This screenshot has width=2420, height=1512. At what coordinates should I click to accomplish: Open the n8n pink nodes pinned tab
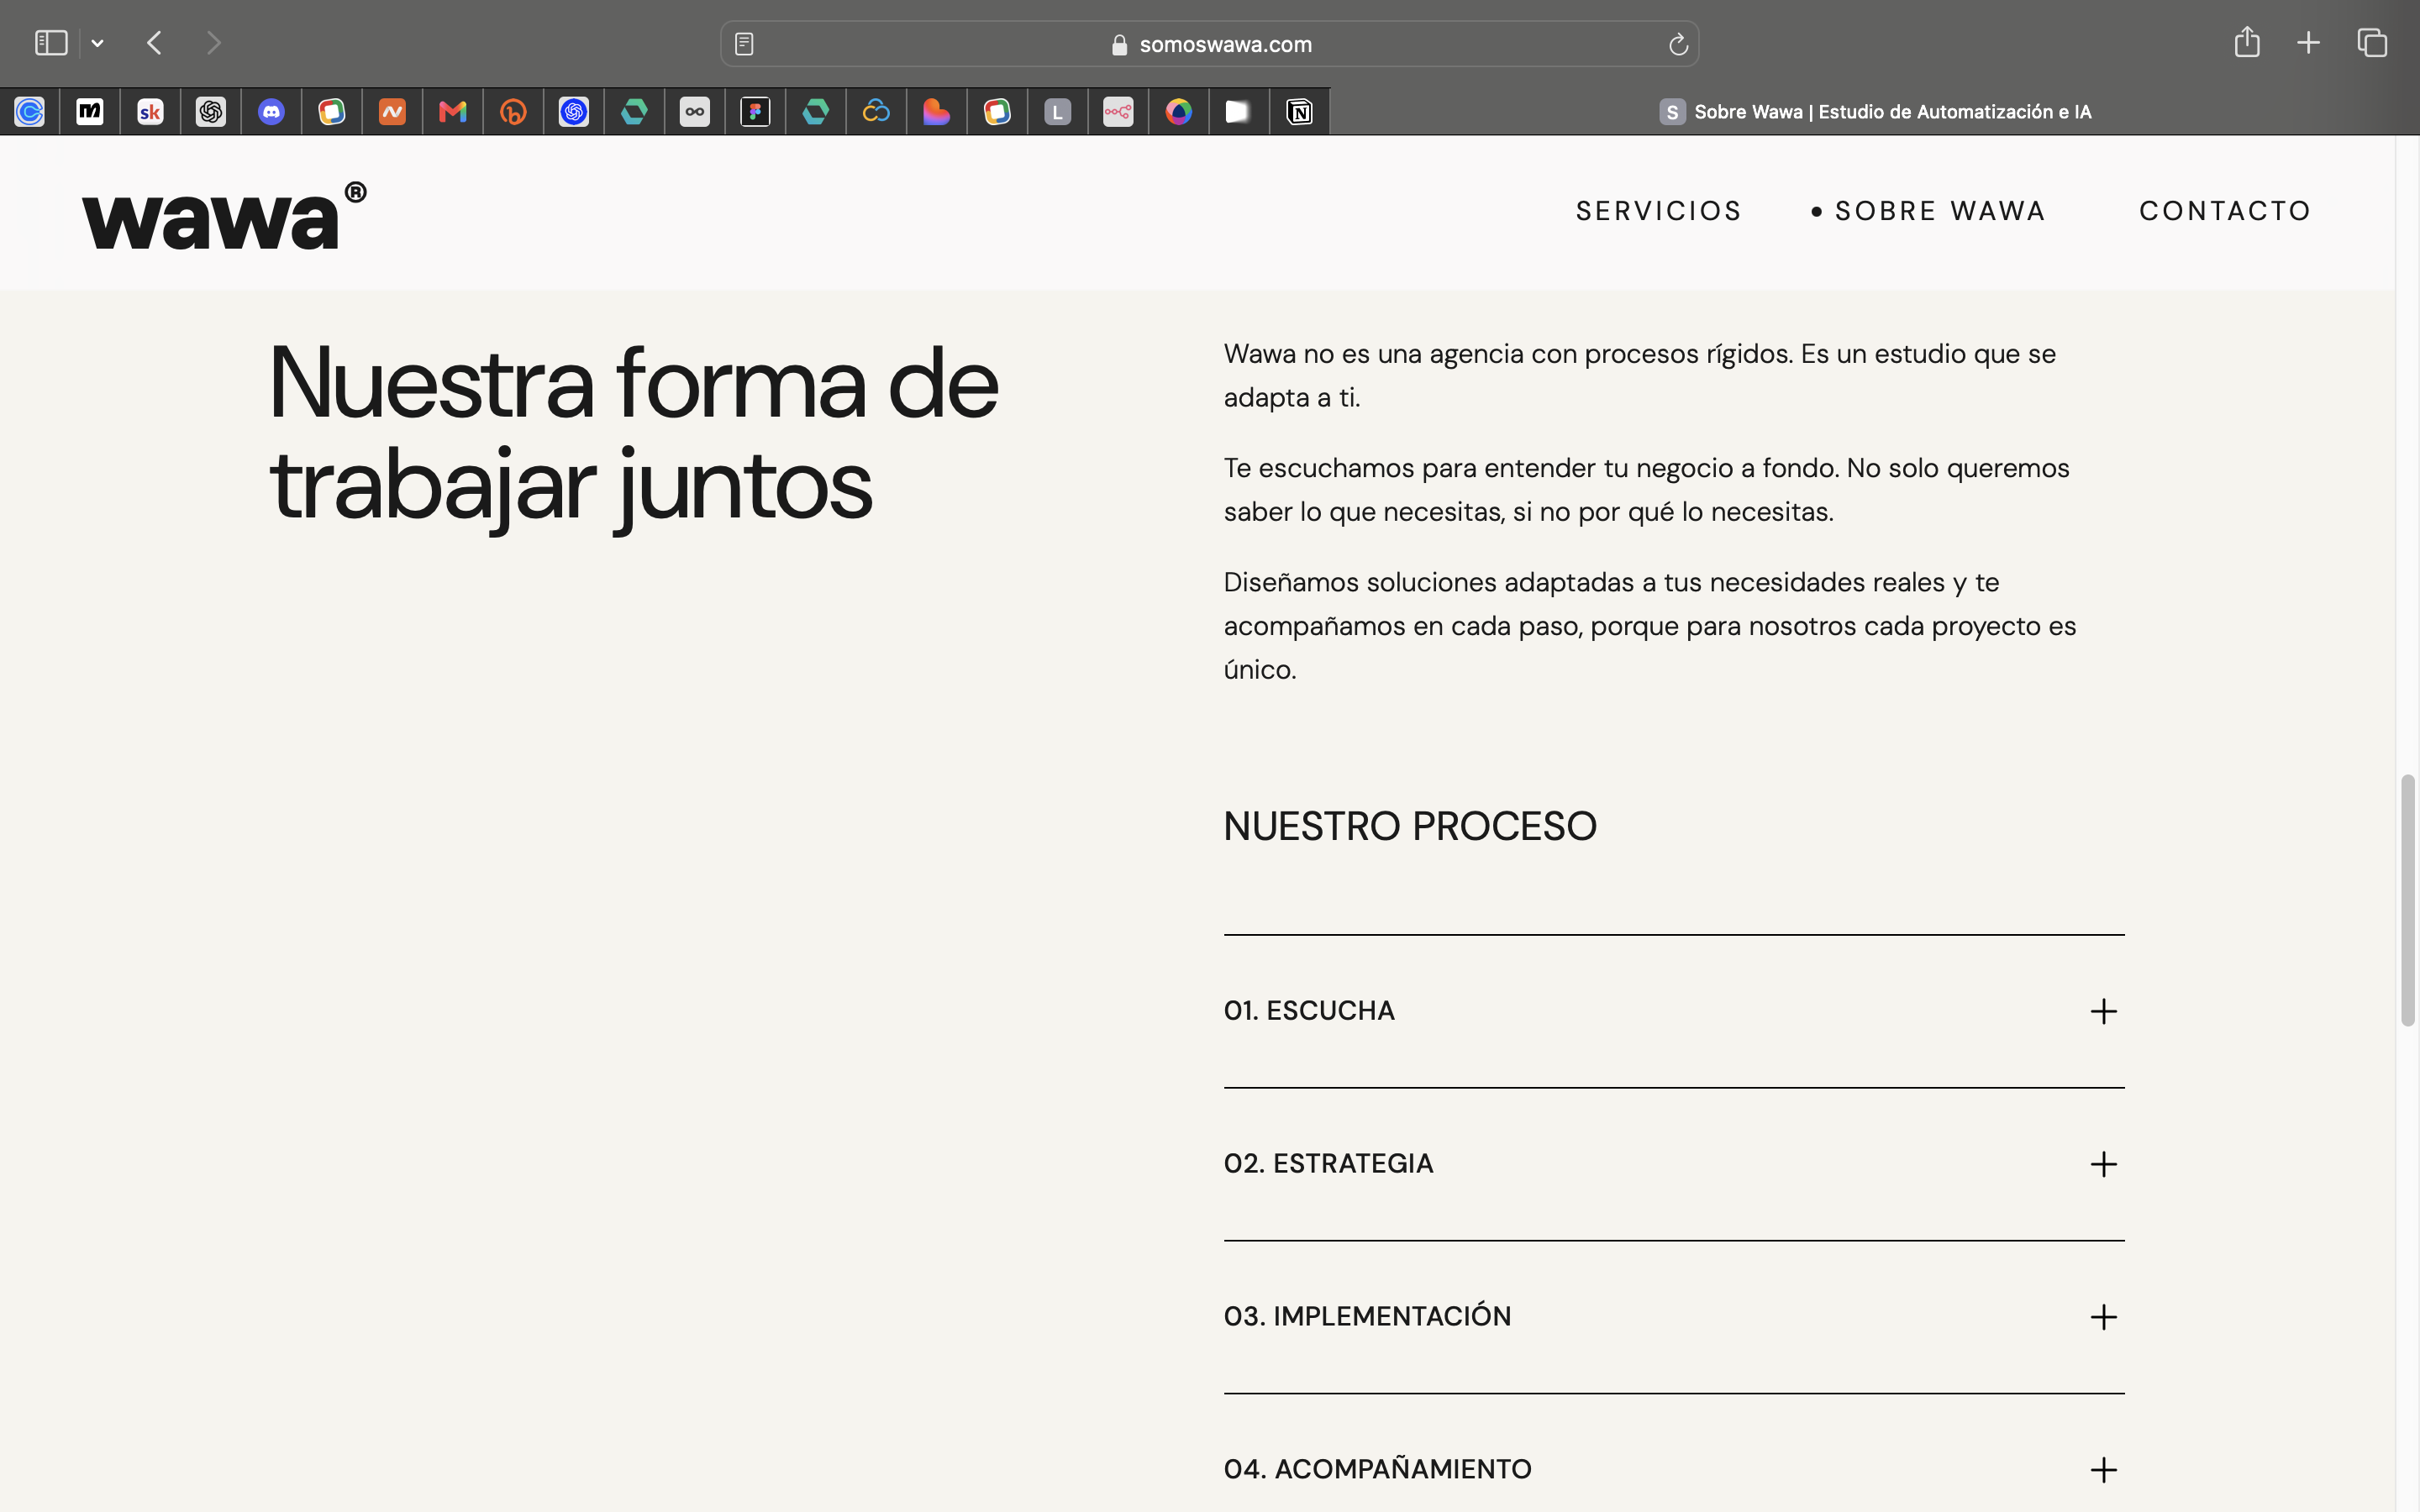(1119, 111)
